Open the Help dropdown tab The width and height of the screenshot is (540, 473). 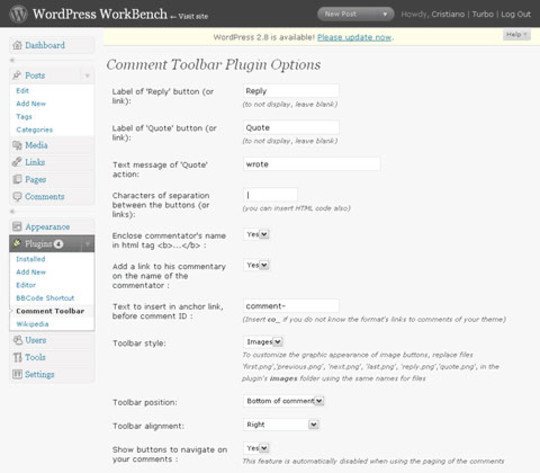[x=517, y=35]
